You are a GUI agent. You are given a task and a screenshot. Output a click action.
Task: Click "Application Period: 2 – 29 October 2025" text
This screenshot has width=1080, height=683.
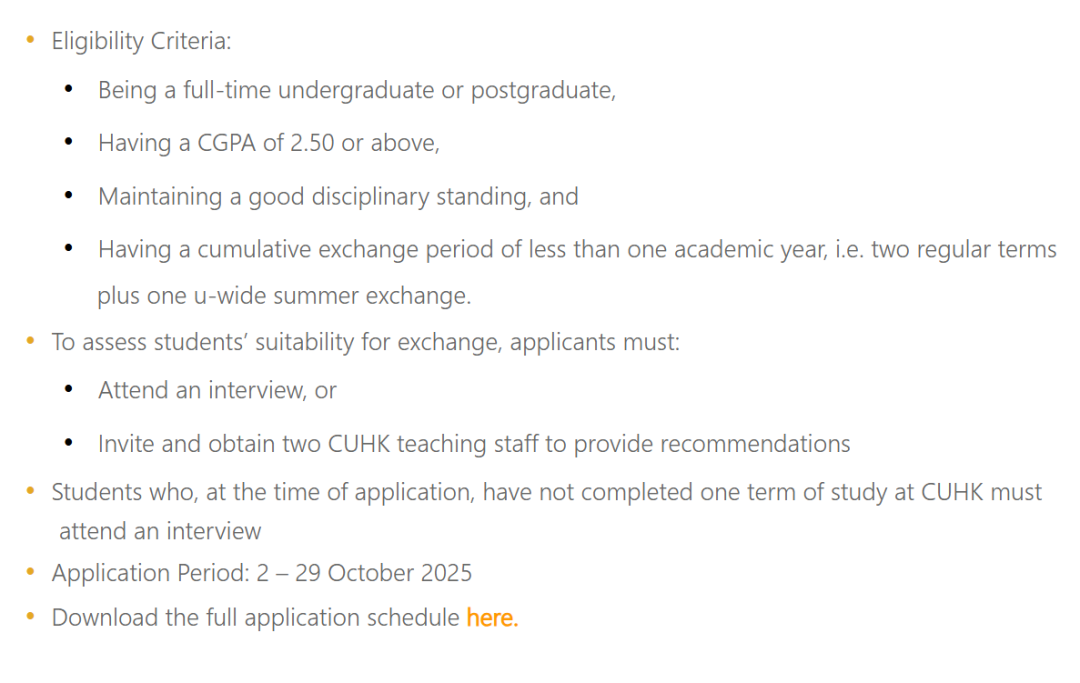pos(262,573)
